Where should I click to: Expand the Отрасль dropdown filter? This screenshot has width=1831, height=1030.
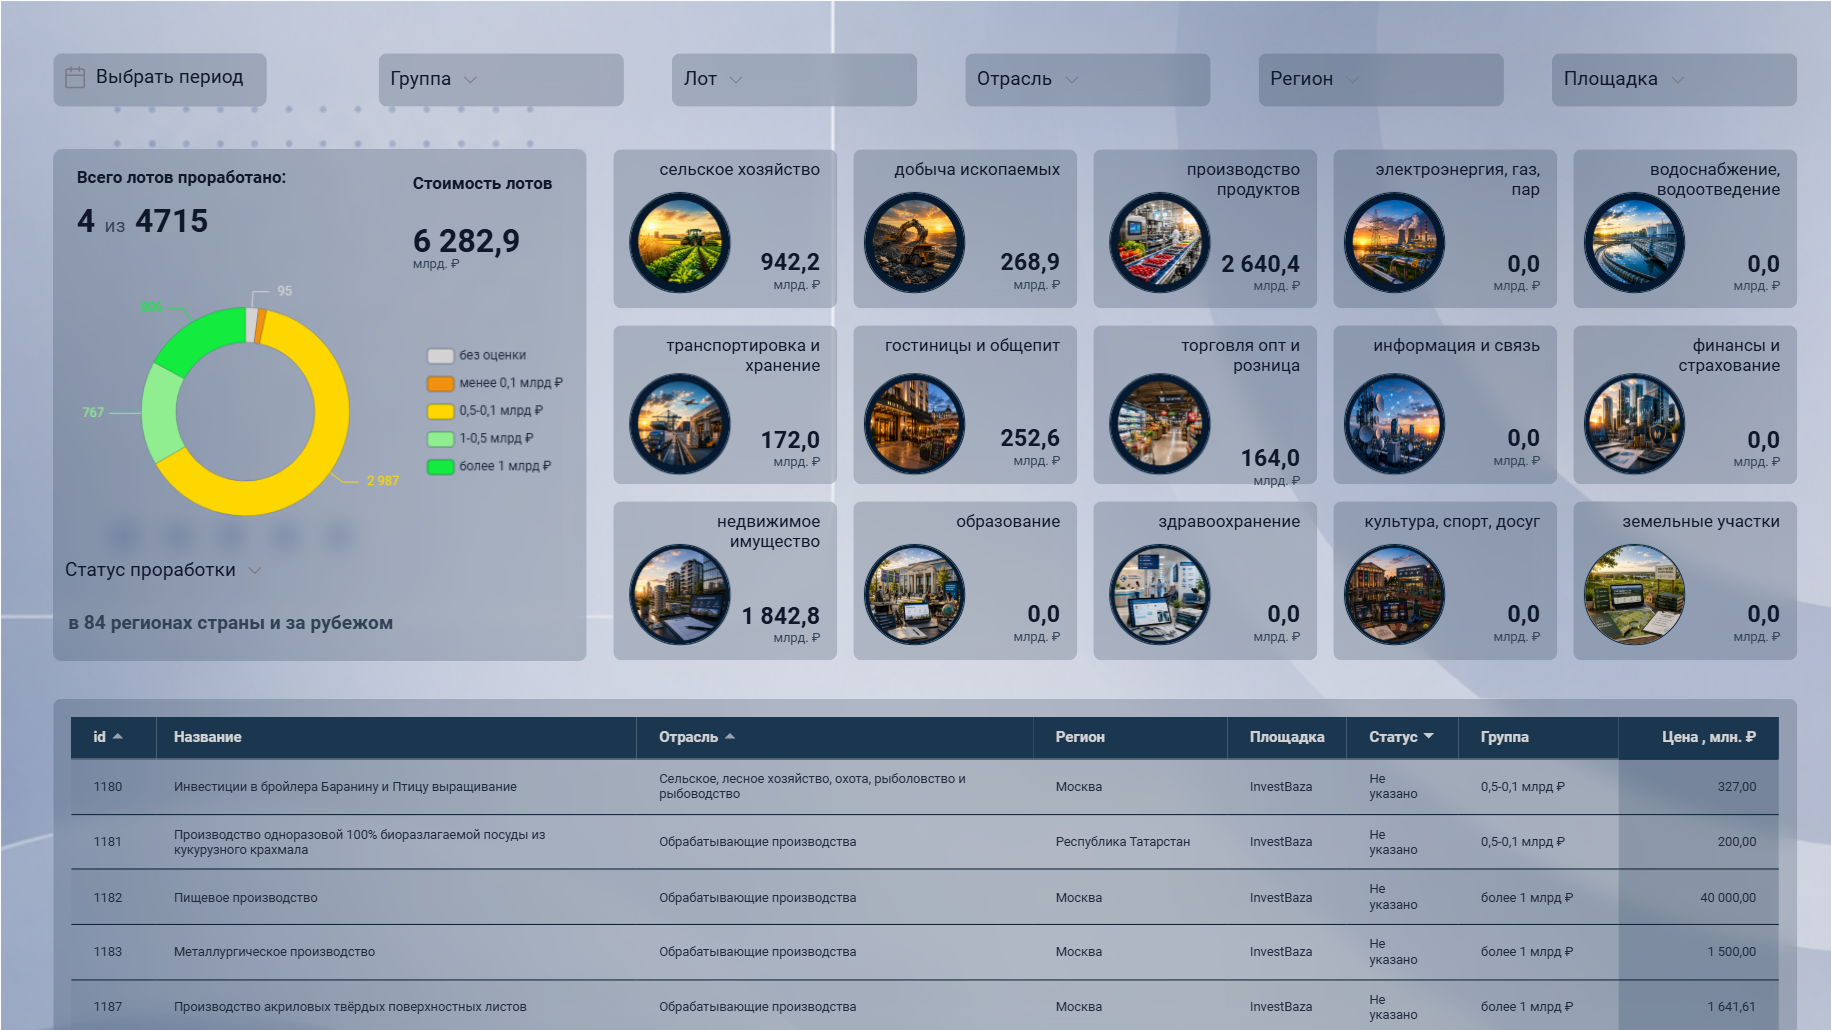point(1087,79)
